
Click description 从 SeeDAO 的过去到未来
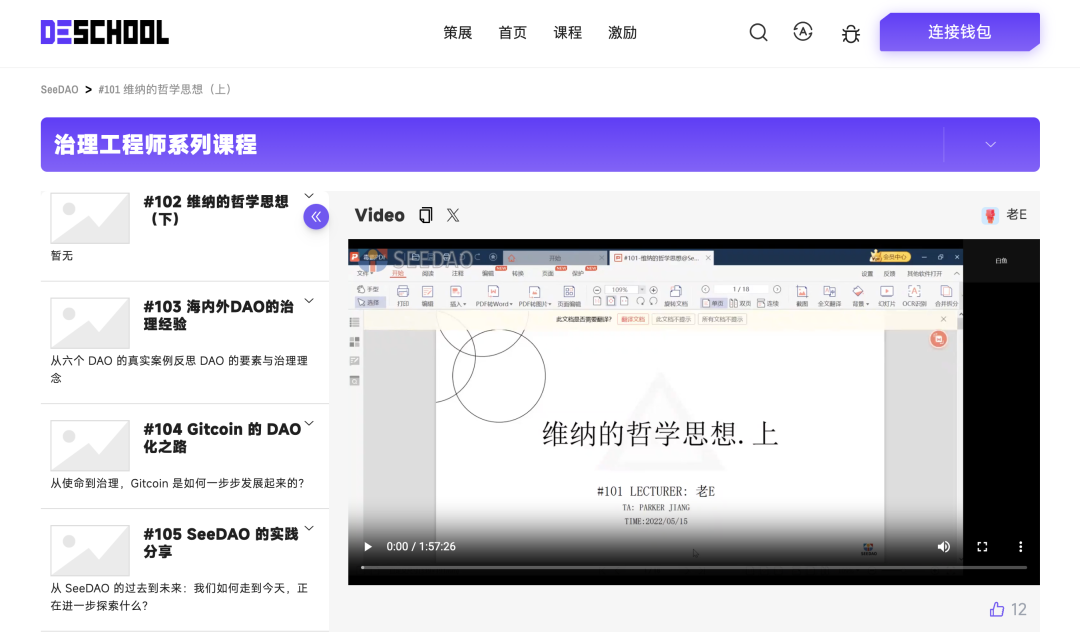(179, 597)
